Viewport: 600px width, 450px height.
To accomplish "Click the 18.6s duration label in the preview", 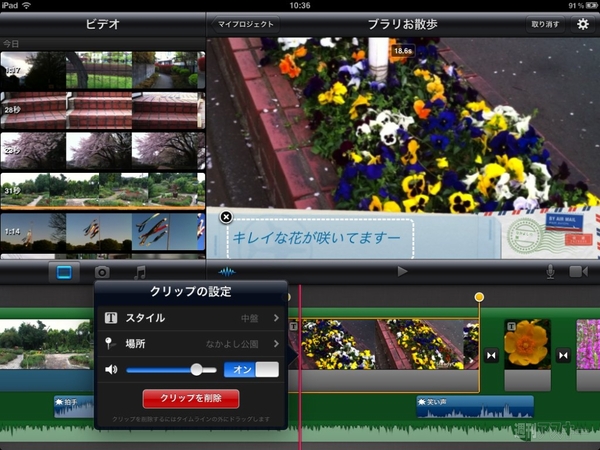I will 403,51.
